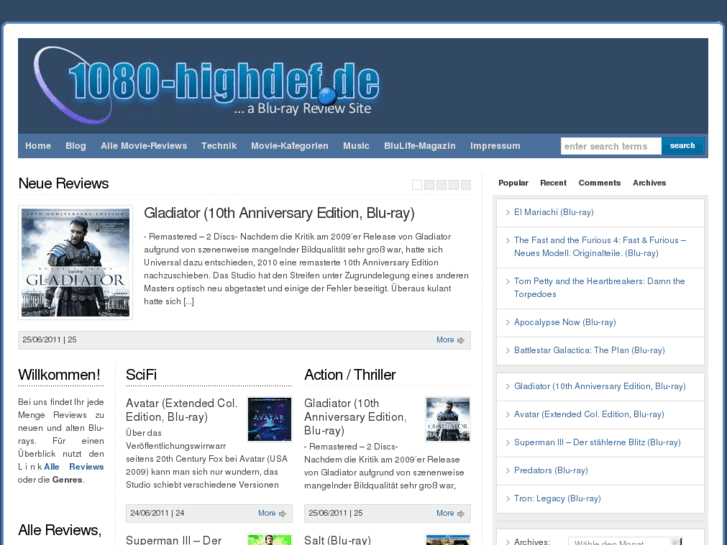727x545 pixels.
Task: Click chevron bullet before Tron: Legacy
Action: pyautogui.click(x=507, y=499)
